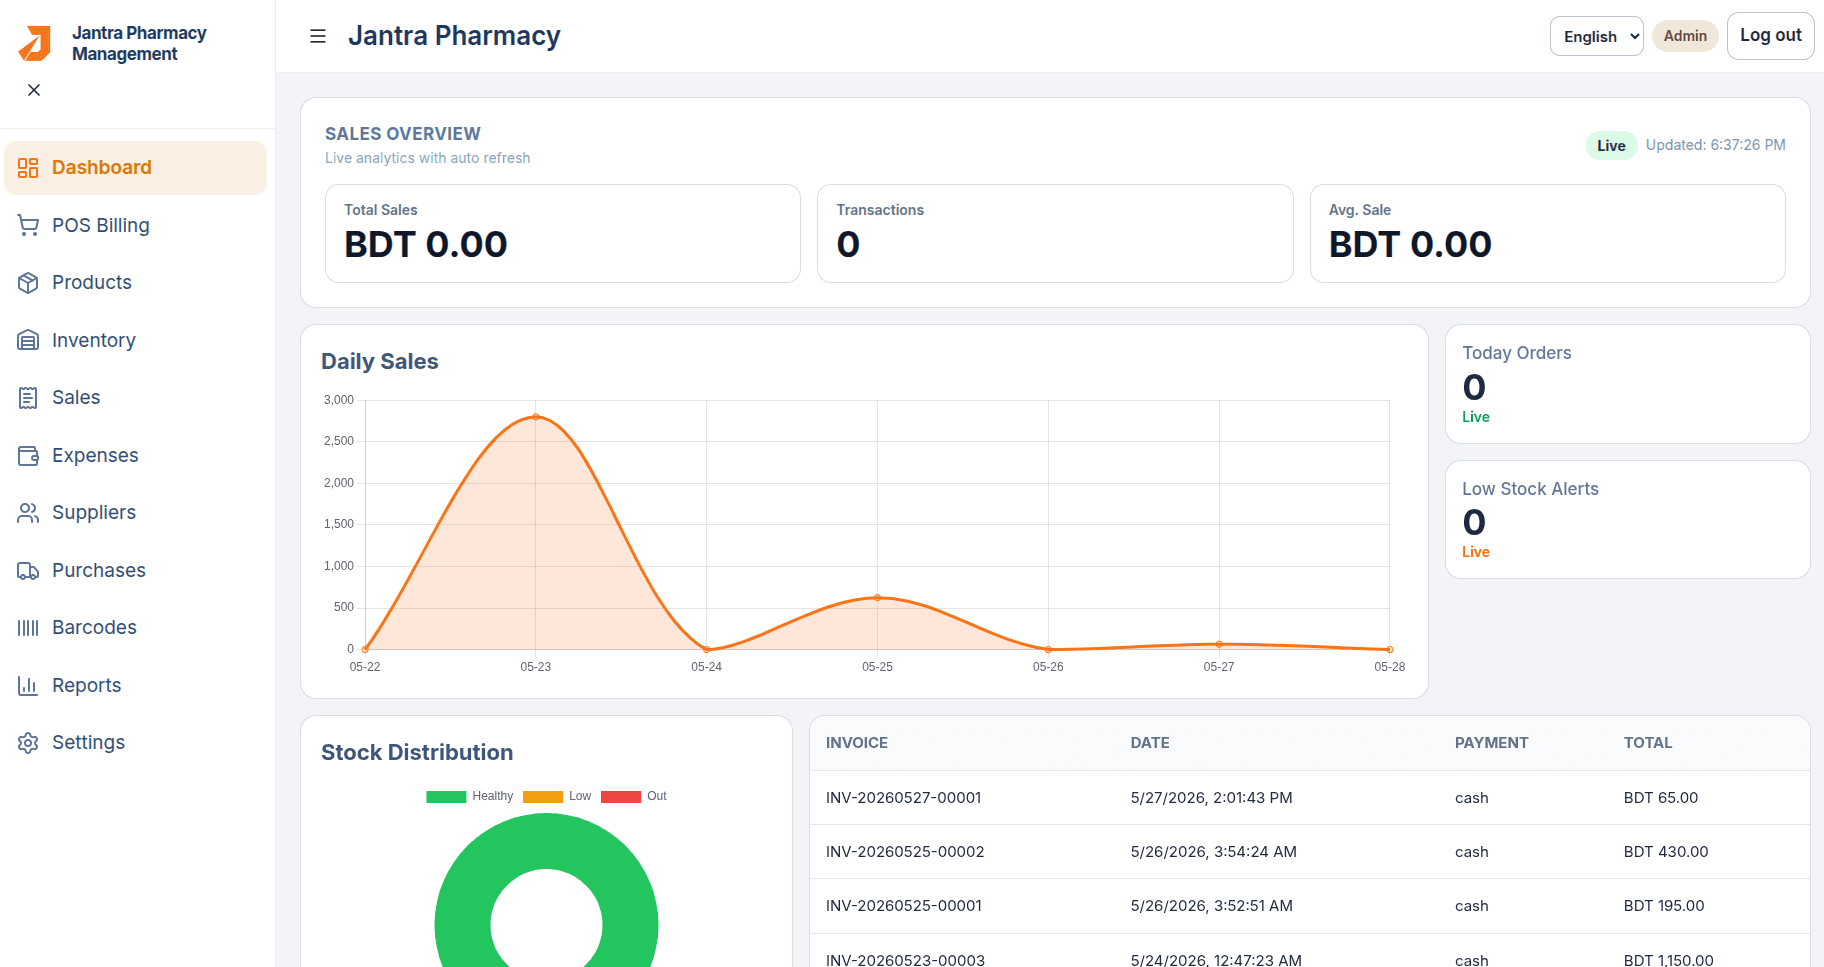
Task: Click the Expenses wallet icon
Action: click(28, 456)
